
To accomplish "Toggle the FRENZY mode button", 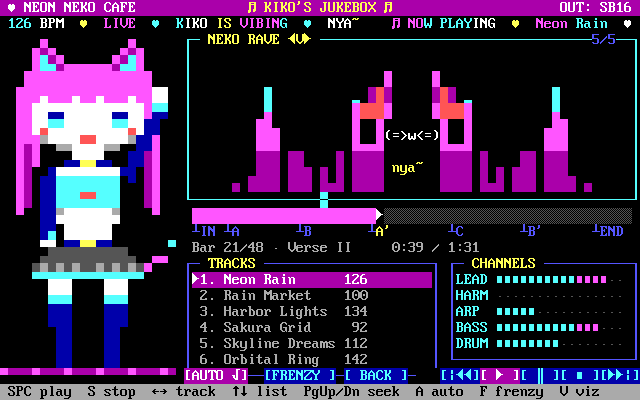I will click(x=300, y=375).
